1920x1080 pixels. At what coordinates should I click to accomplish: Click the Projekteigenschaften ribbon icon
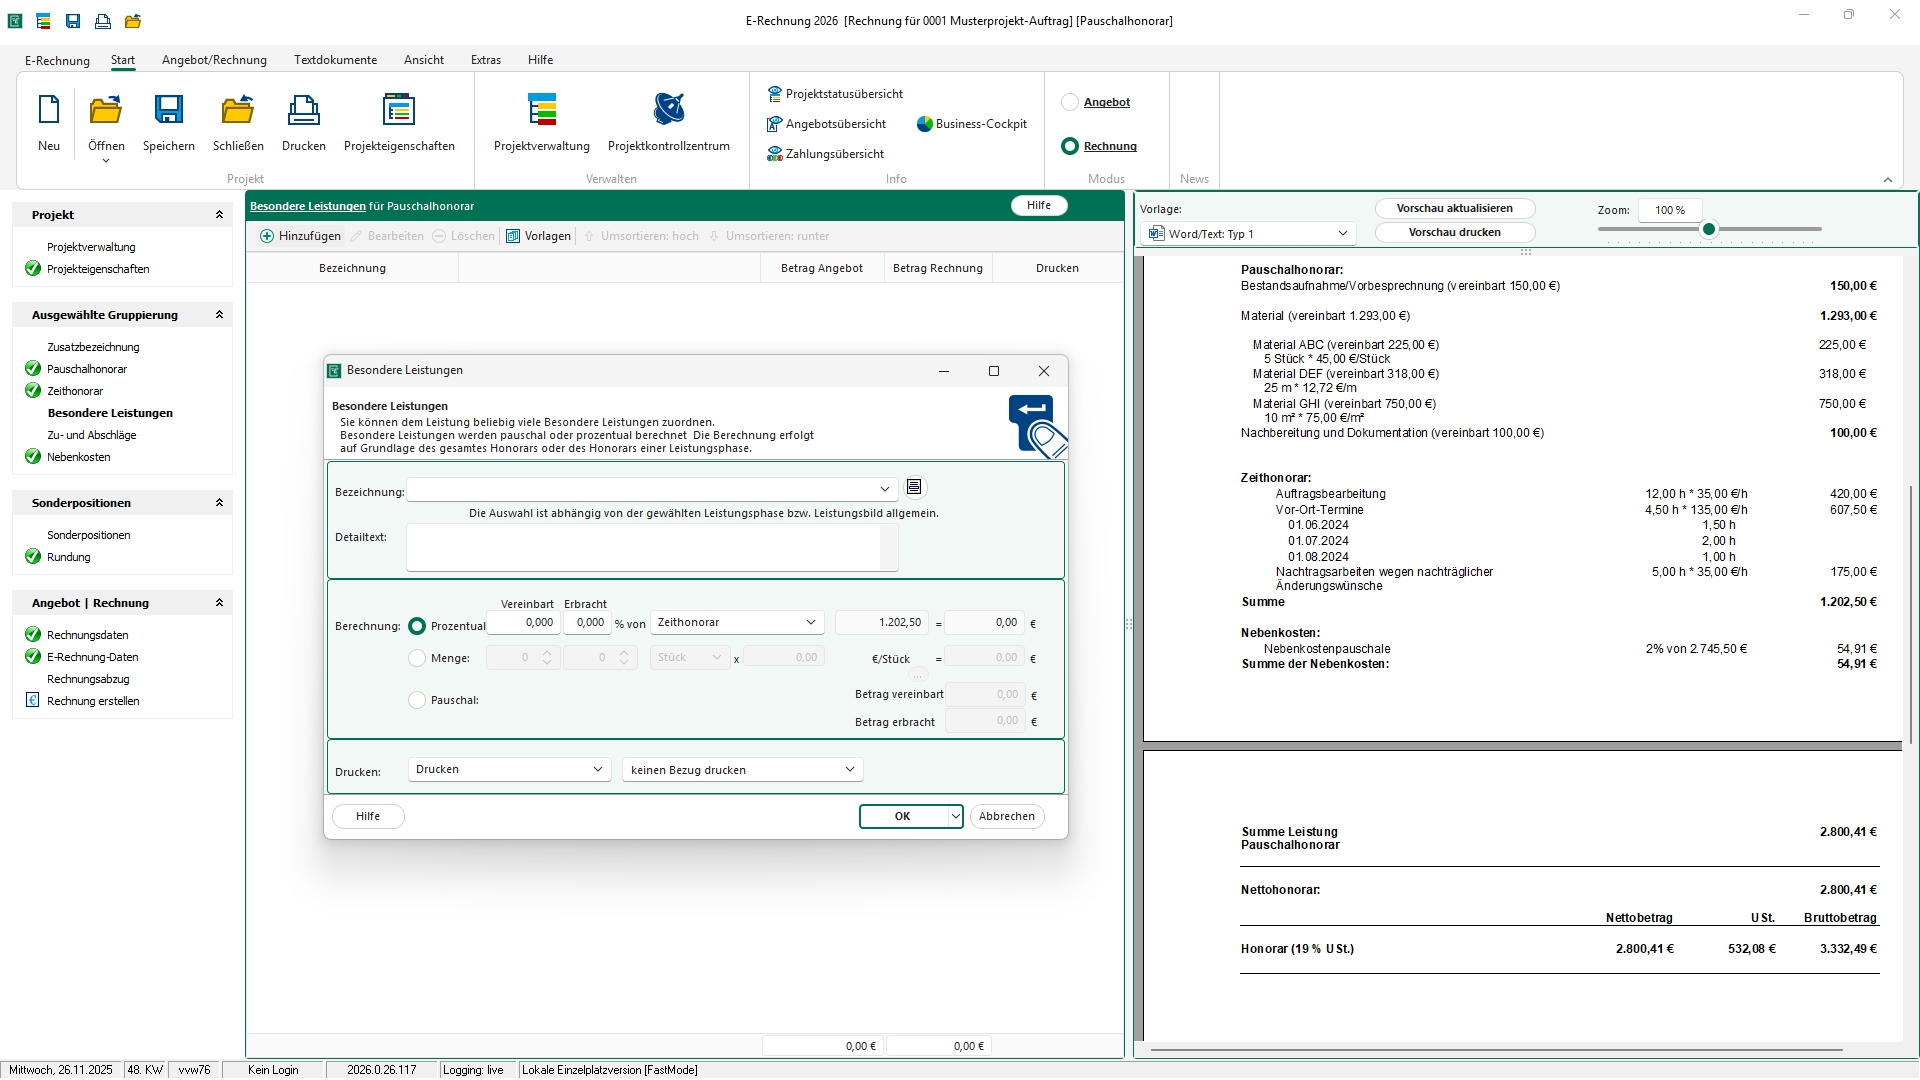(399, 109)
